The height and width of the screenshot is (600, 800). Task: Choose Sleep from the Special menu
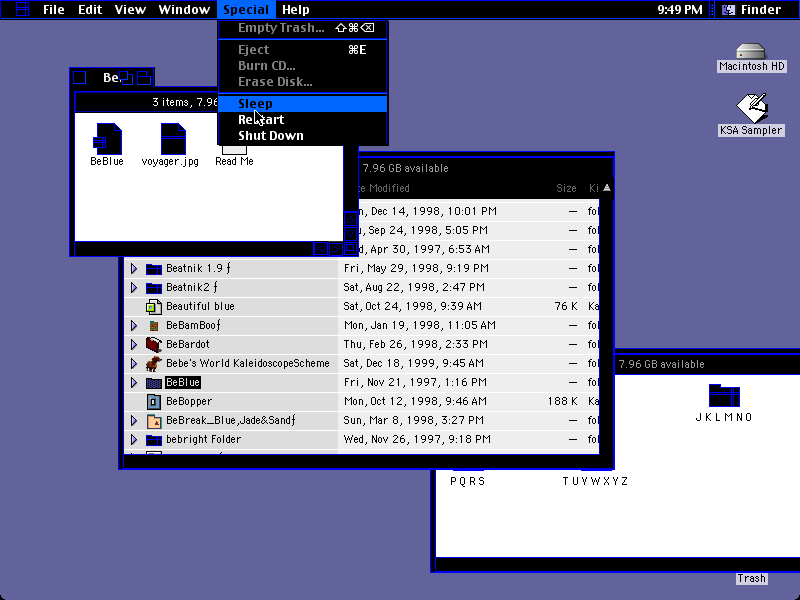pyautogui.click(x=303, y=104)
